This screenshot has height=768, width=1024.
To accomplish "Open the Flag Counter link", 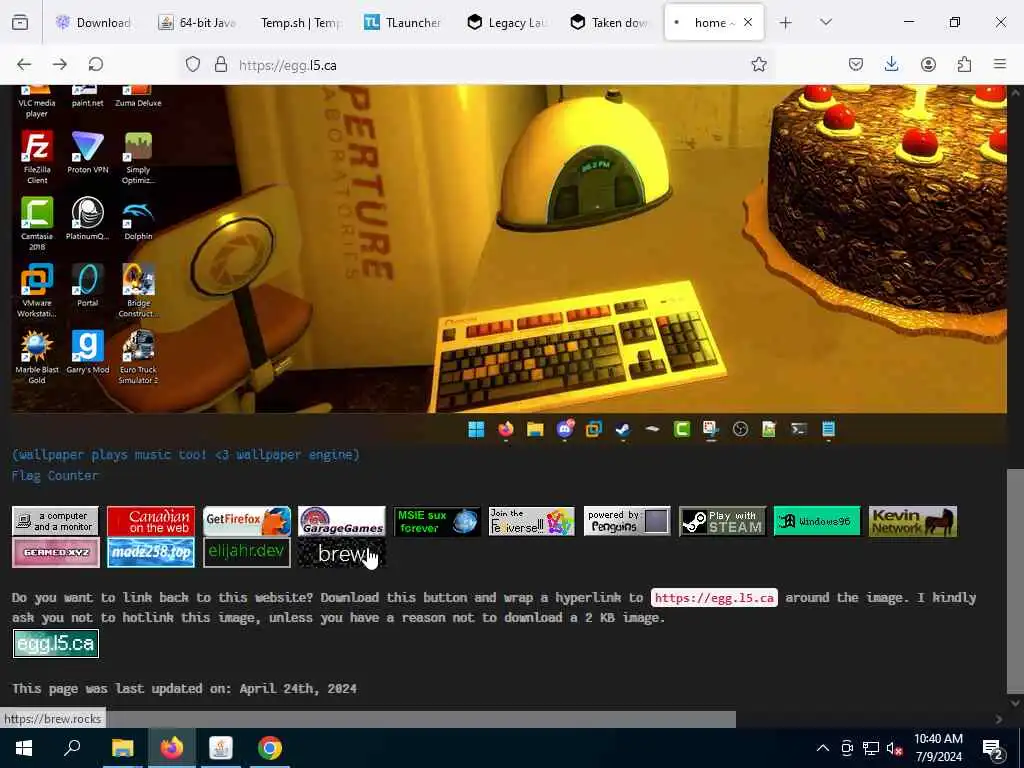I will (x=55, y=476).
